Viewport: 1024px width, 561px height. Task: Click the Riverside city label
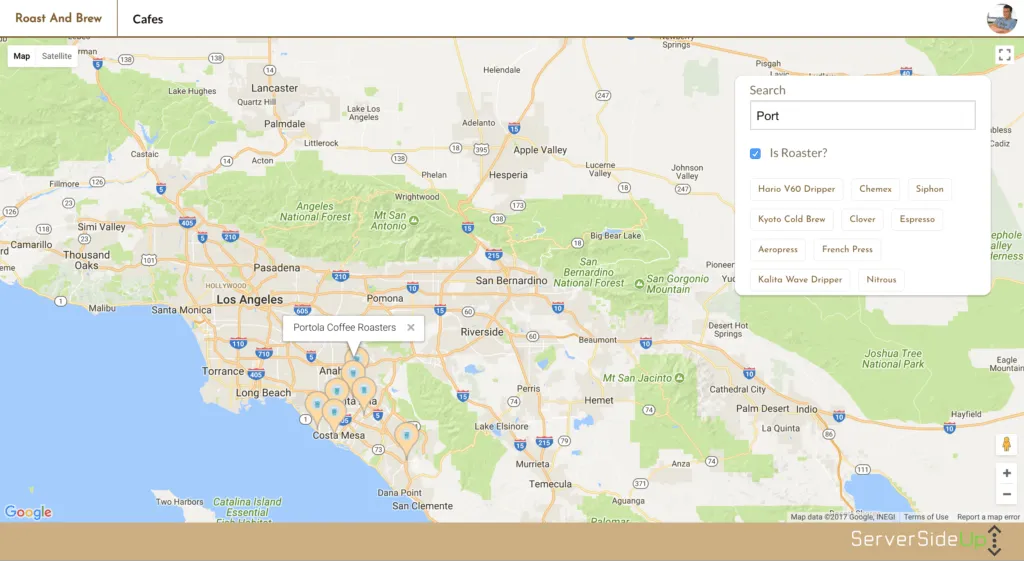(x=482, y=332)
